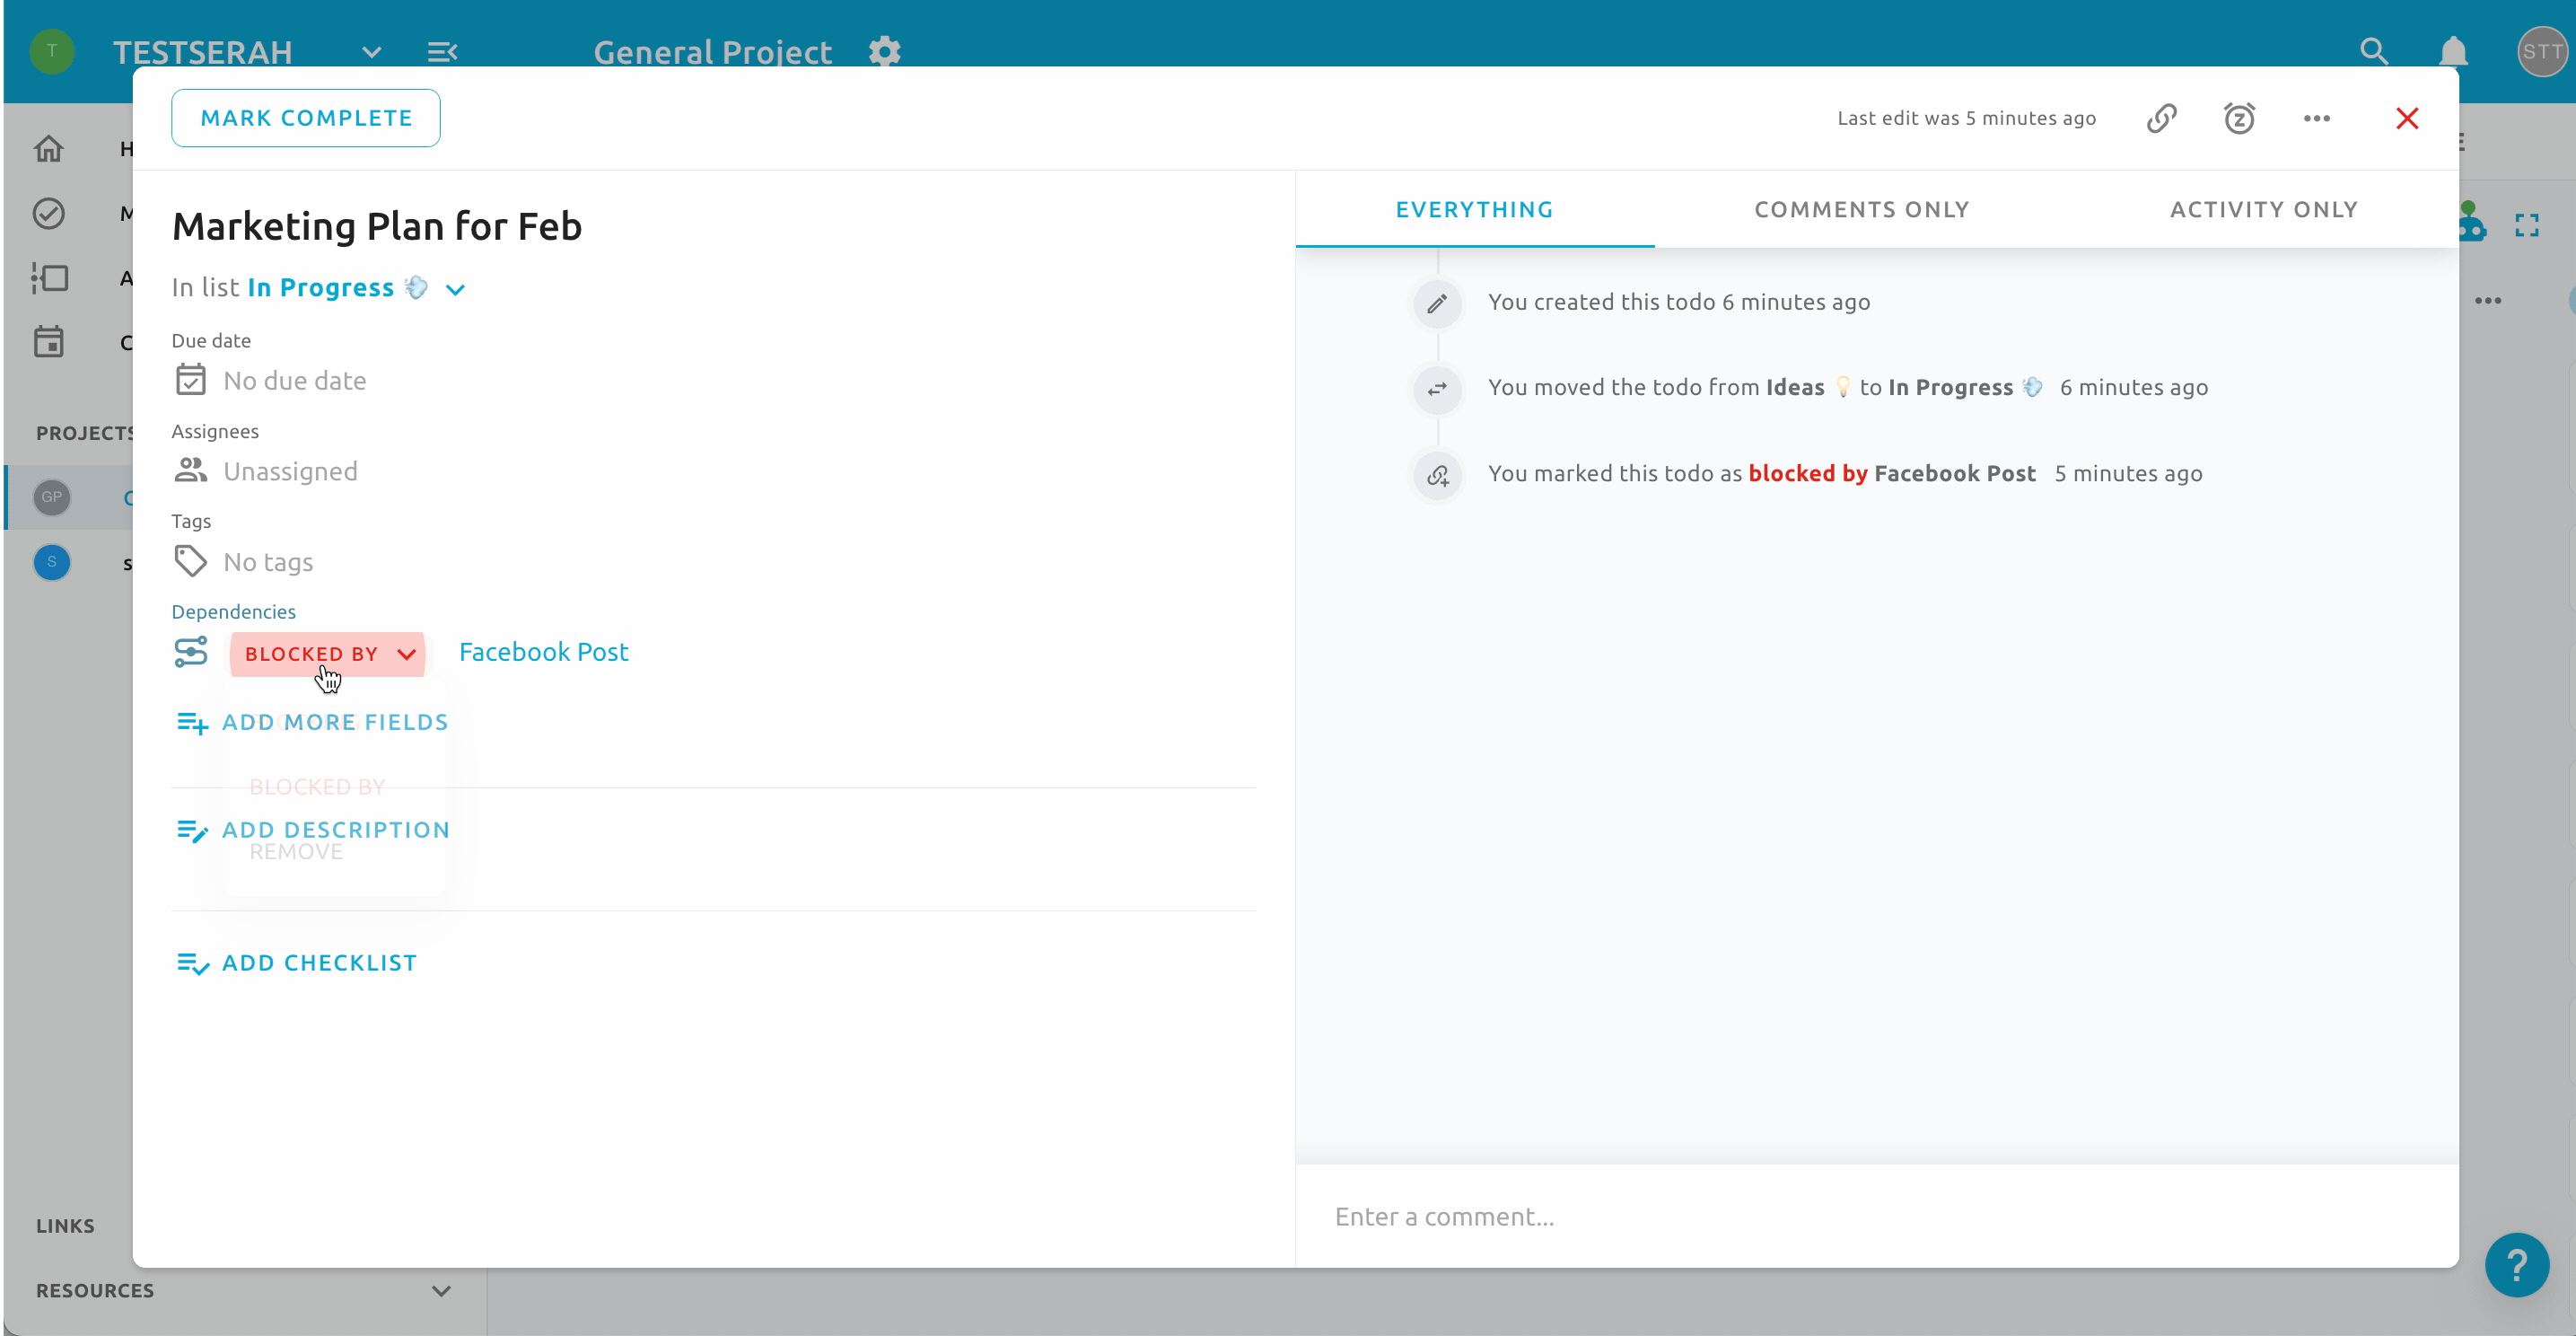Open the BLOCKED BY dependency dropdown
Viewport: 2576px width, 1336px height.
(327, 654)
